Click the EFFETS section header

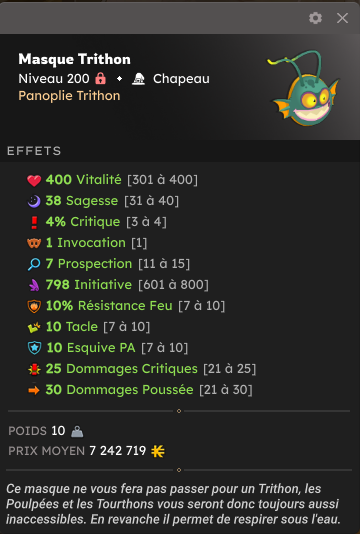click(x=34, y=151)
